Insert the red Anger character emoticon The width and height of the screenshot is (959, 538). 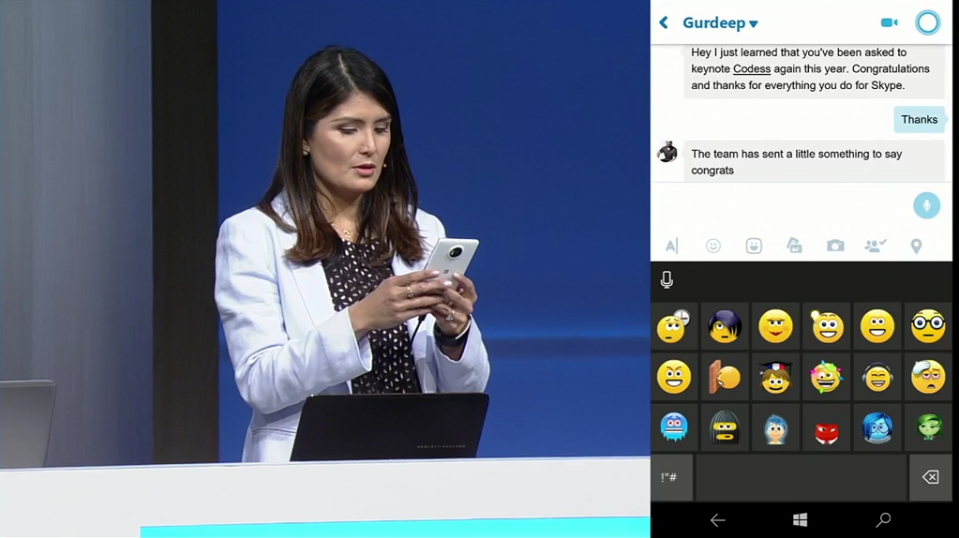[x=827, y=427]
